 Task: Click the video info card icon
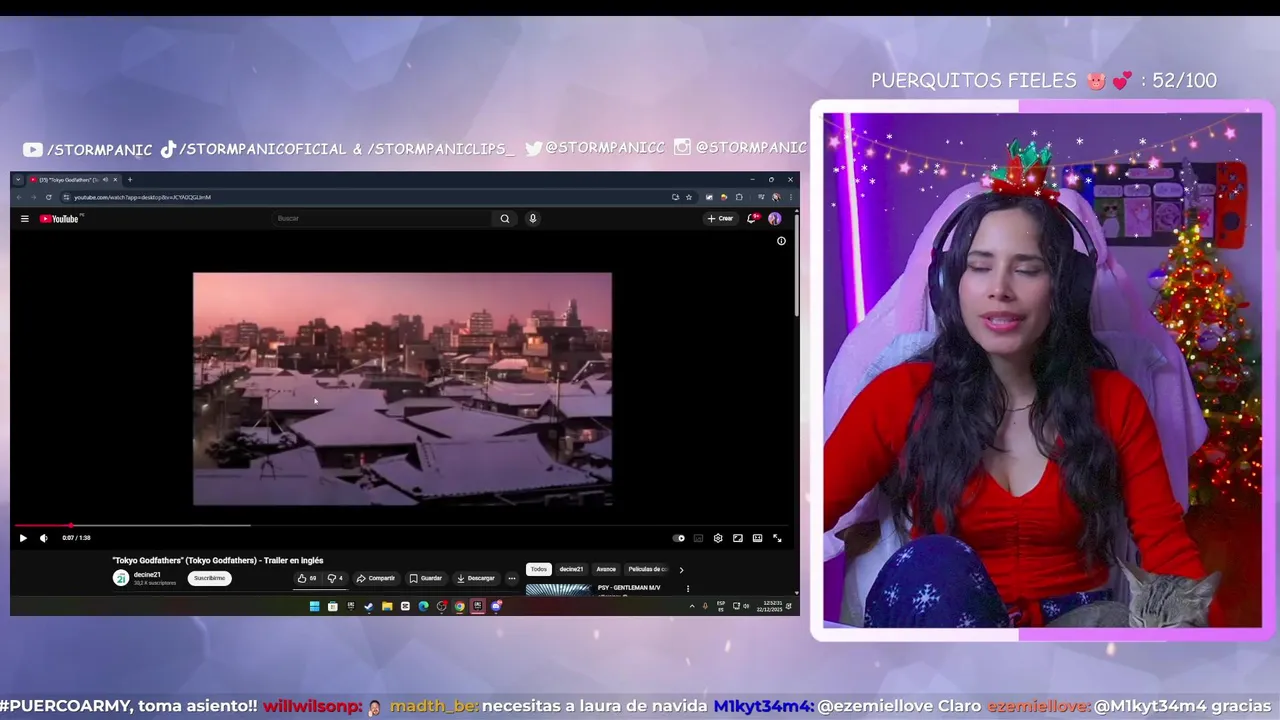(x=781, y=241)
